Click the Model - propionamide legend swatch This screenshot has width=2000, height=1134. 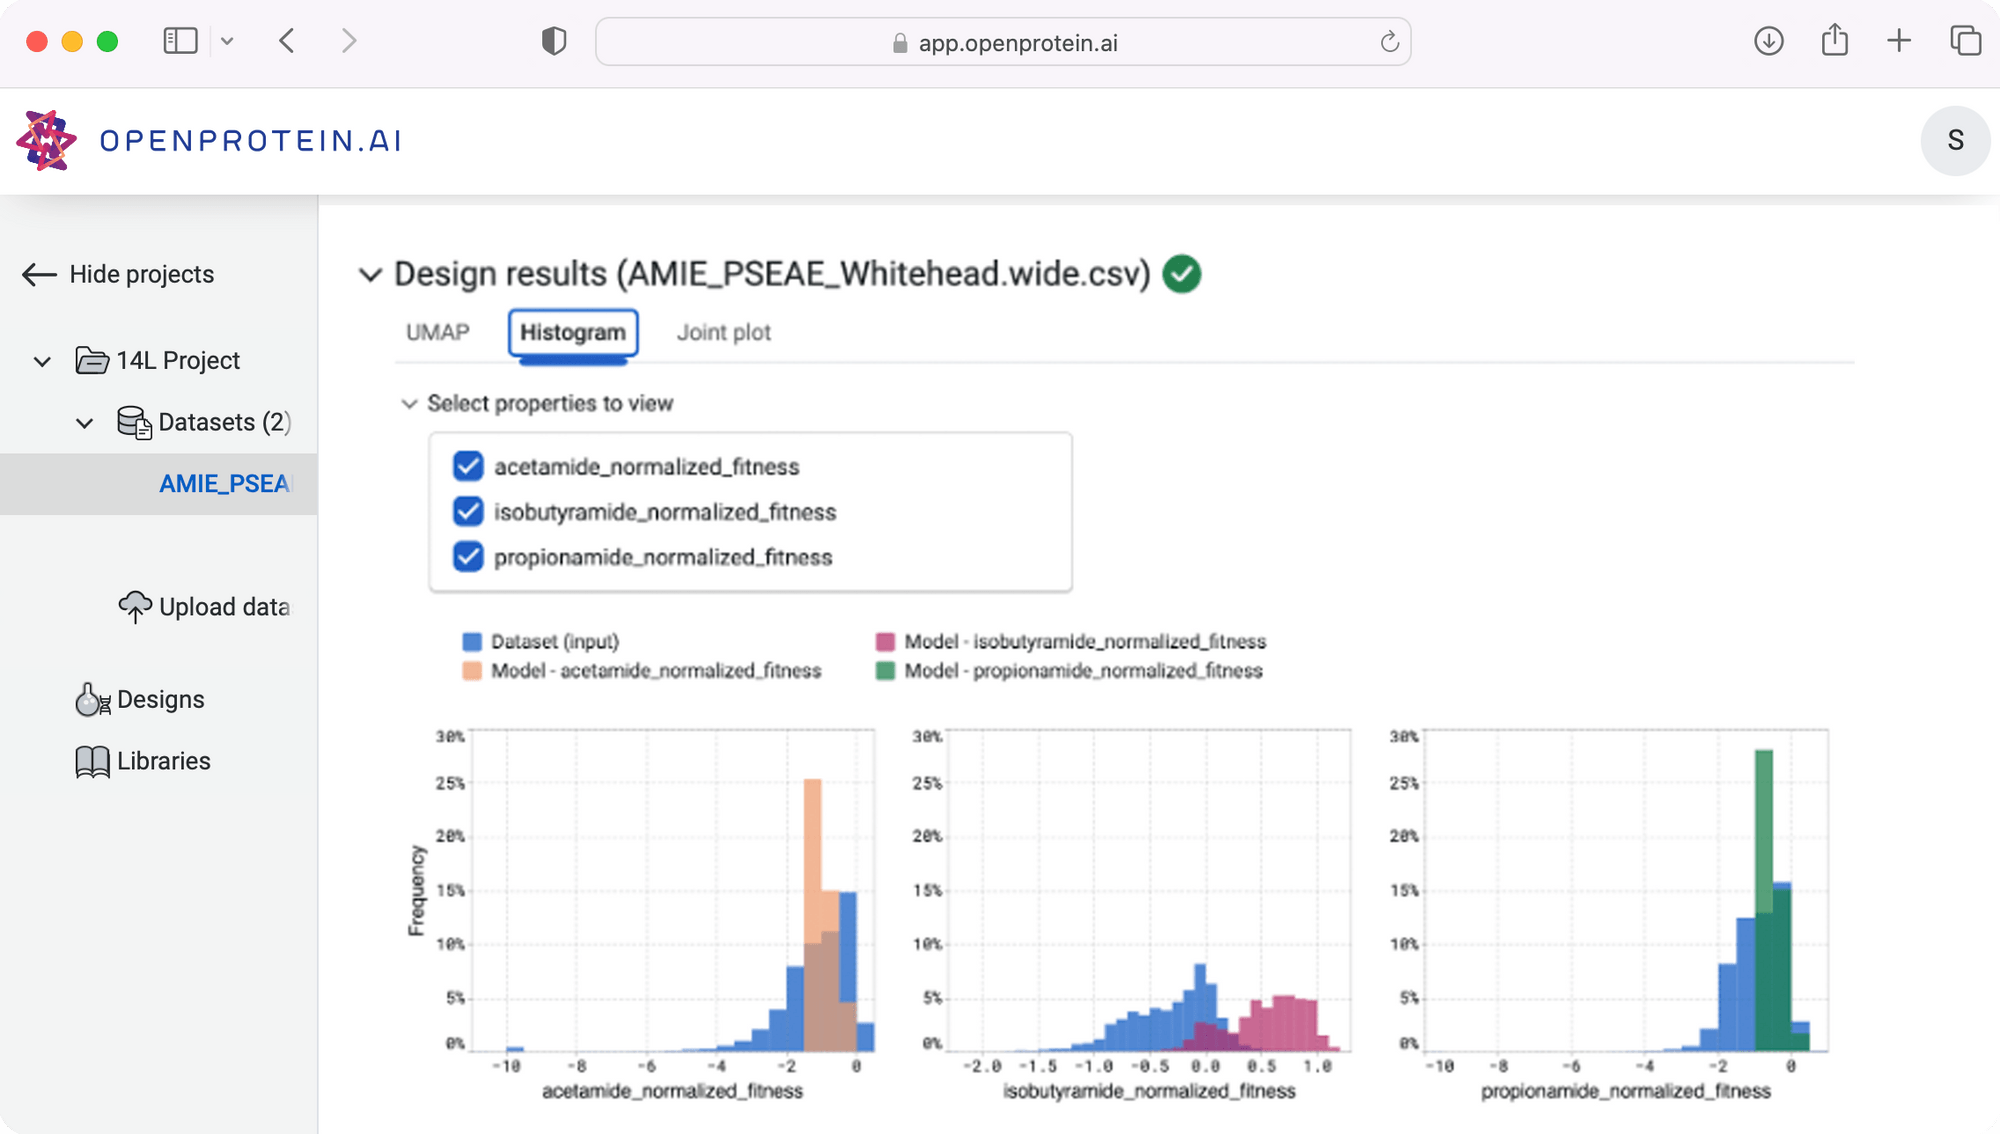(884, 671)
